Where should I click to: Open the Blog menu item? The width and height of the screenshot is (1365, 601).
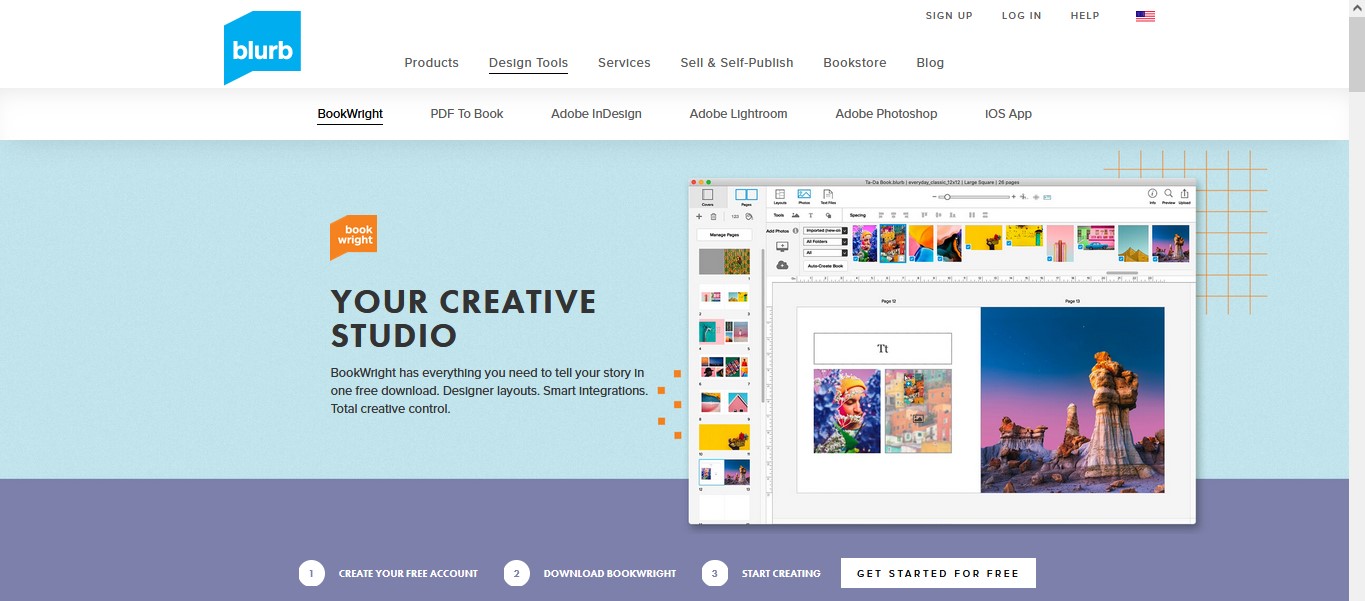click(x=930, y=62)
